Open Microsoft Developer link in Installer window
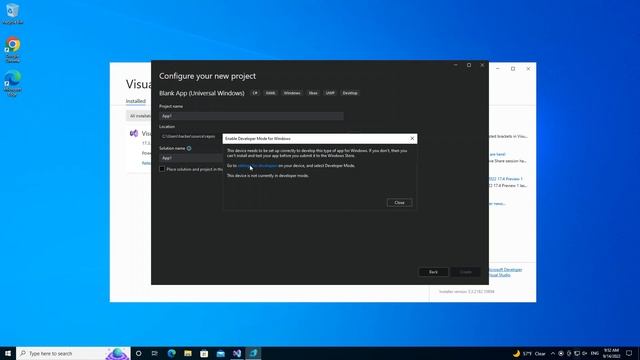640x360 pixels. [x=505, y=270]
